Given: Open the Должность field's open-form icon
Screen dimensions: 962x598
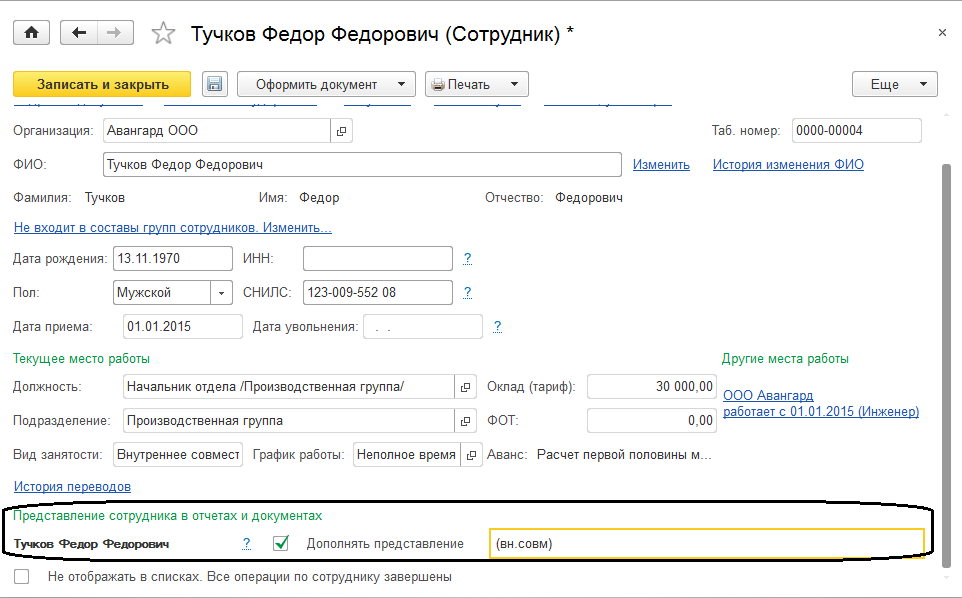Looking at the screenshot, I should pyautogui.click(x=465, y=387).
